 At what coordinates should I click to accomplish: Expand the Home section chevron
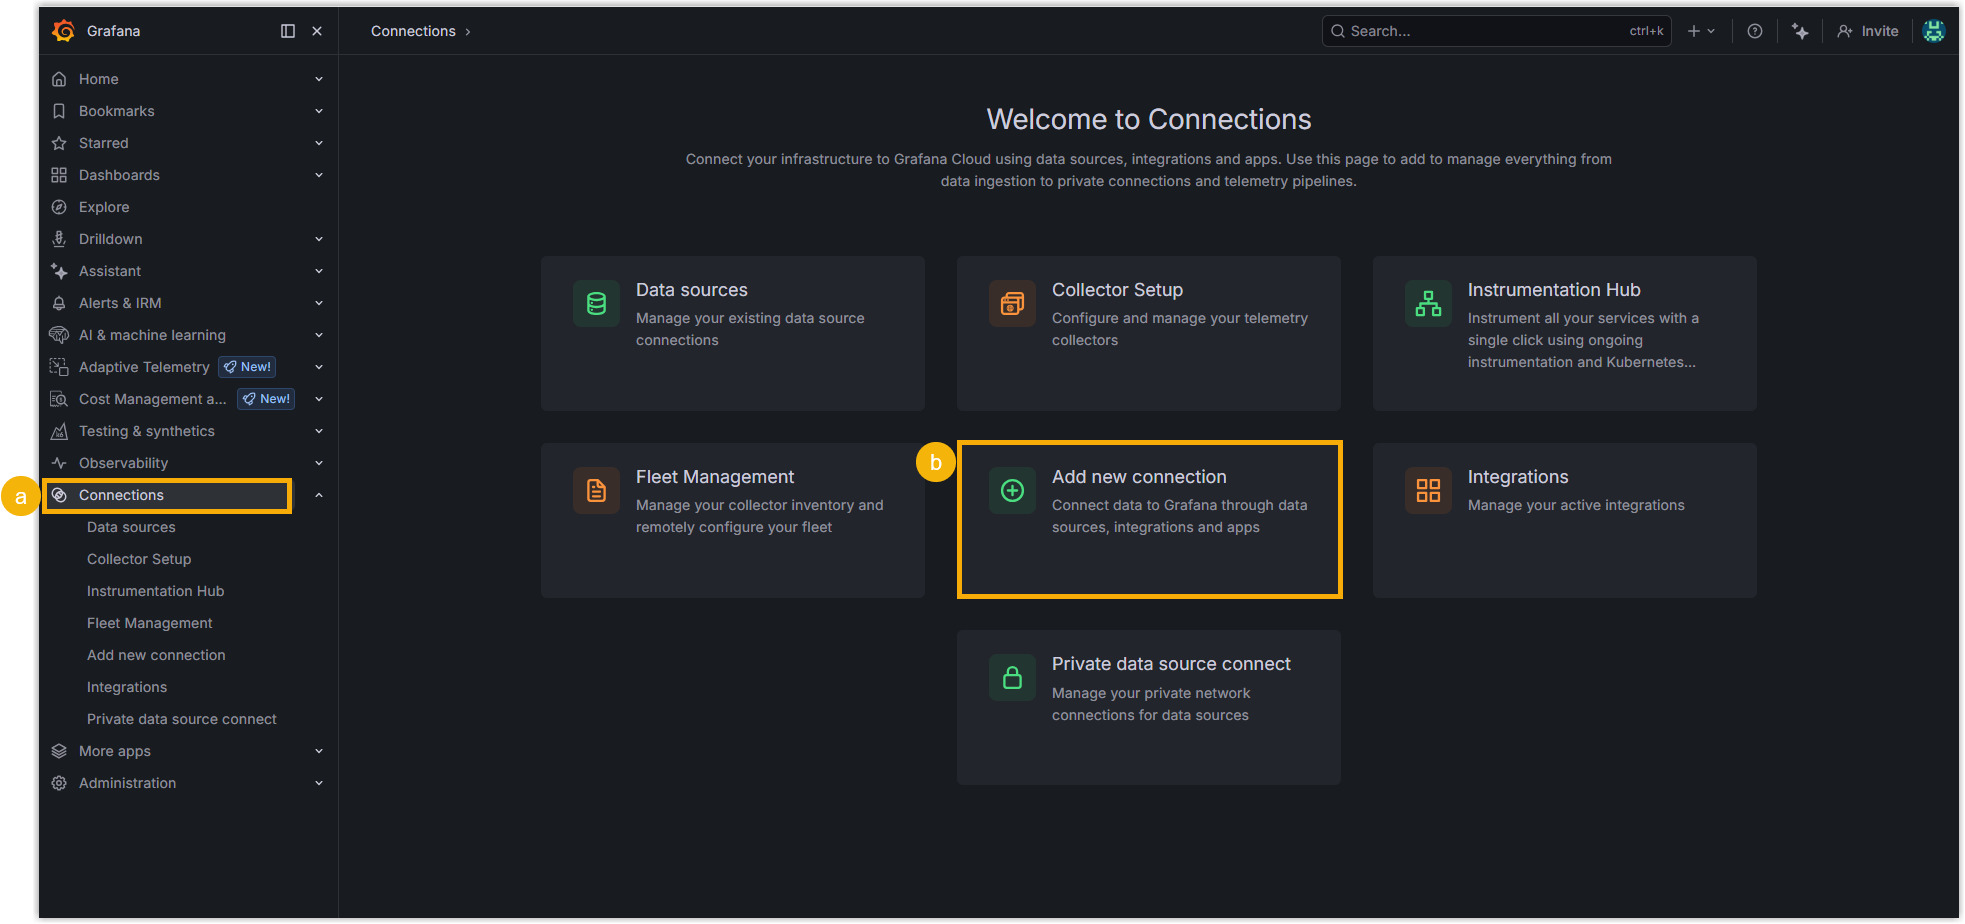coord(319,79)
